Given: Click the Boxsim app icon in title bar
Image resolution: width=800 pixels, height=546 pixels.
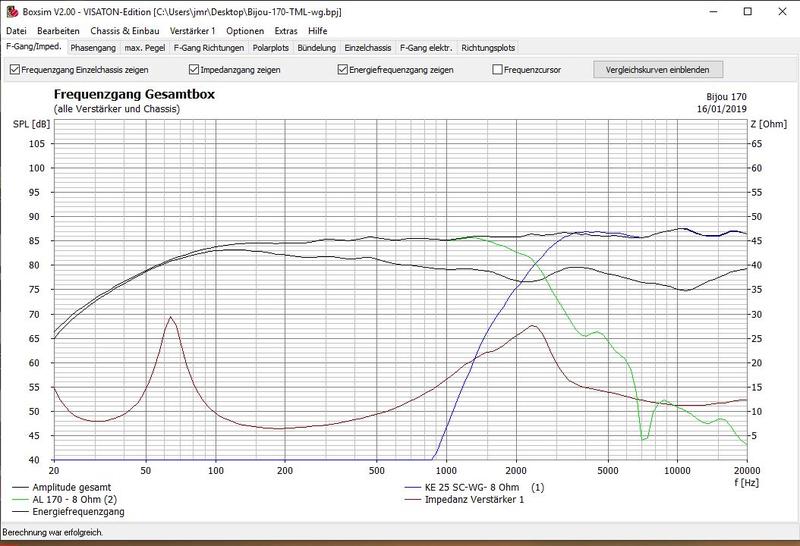Looking at the screenshot, I should (x=11, y=10).
